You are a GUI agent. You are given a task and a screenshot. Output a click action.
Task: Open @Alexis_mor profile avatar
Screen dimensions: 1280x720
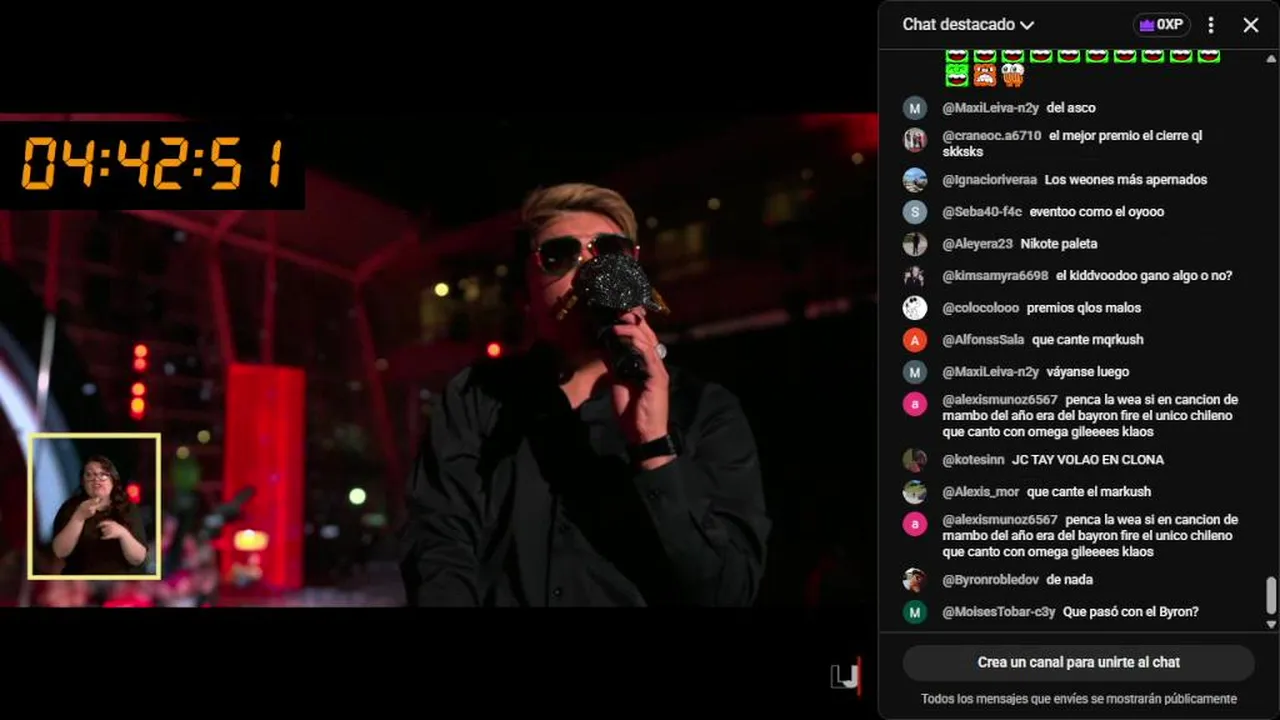coord(915,492)
